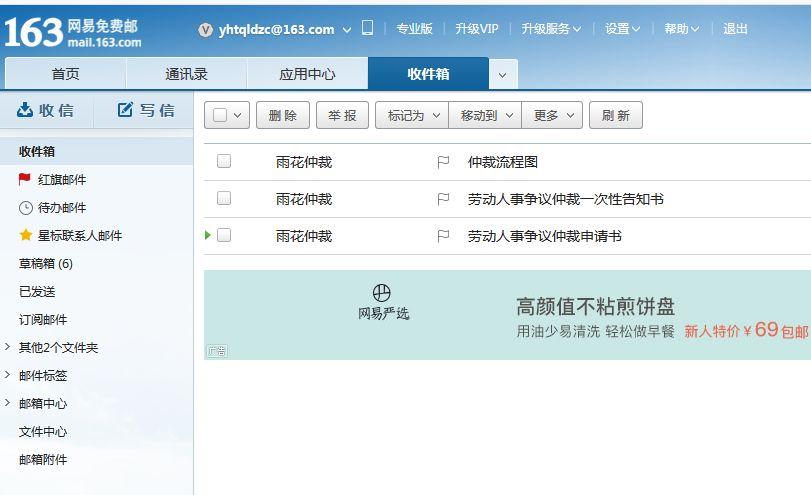Open dropdown arrow next to select-all checkbox
811x495 pixels.
pos(238,115)
